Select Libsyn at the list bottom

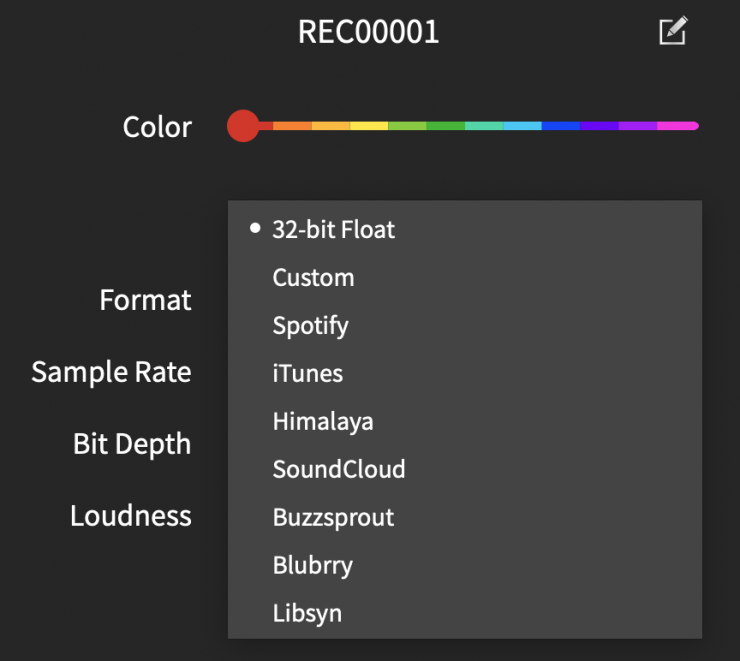307,614
